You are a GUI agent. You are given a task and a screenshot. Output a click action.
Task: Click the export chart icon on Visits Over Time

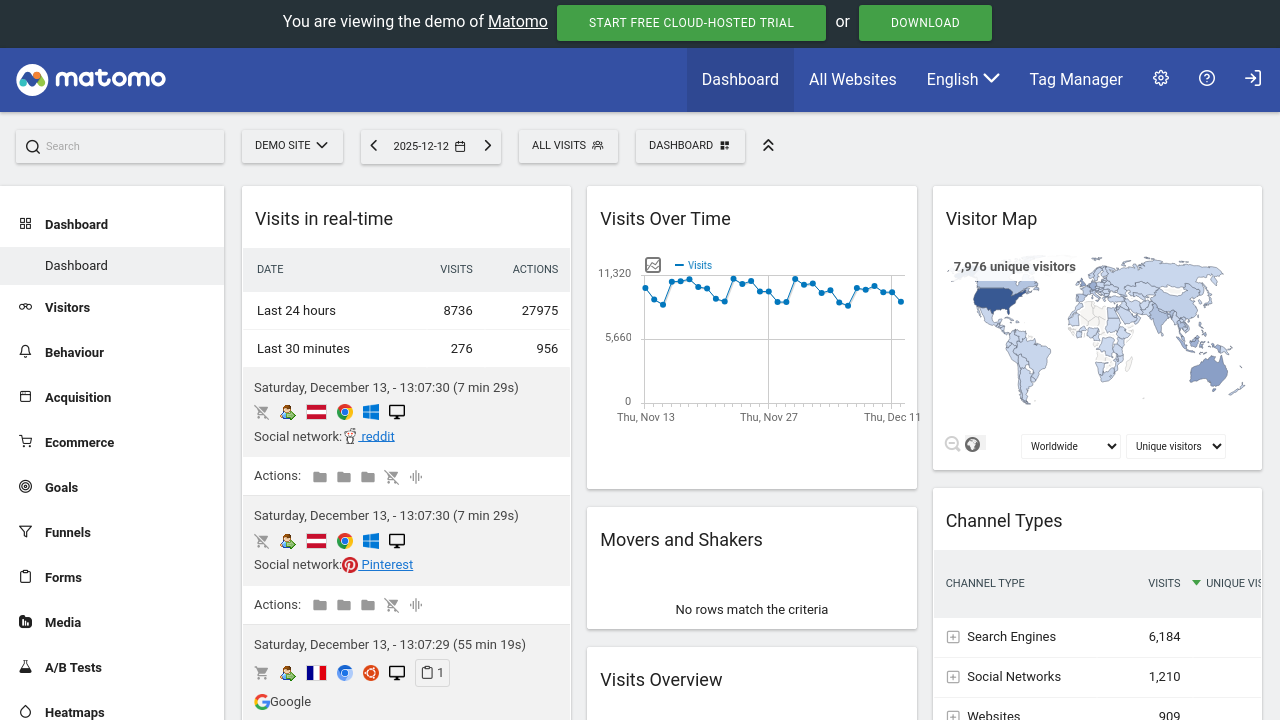pos(653,265)
